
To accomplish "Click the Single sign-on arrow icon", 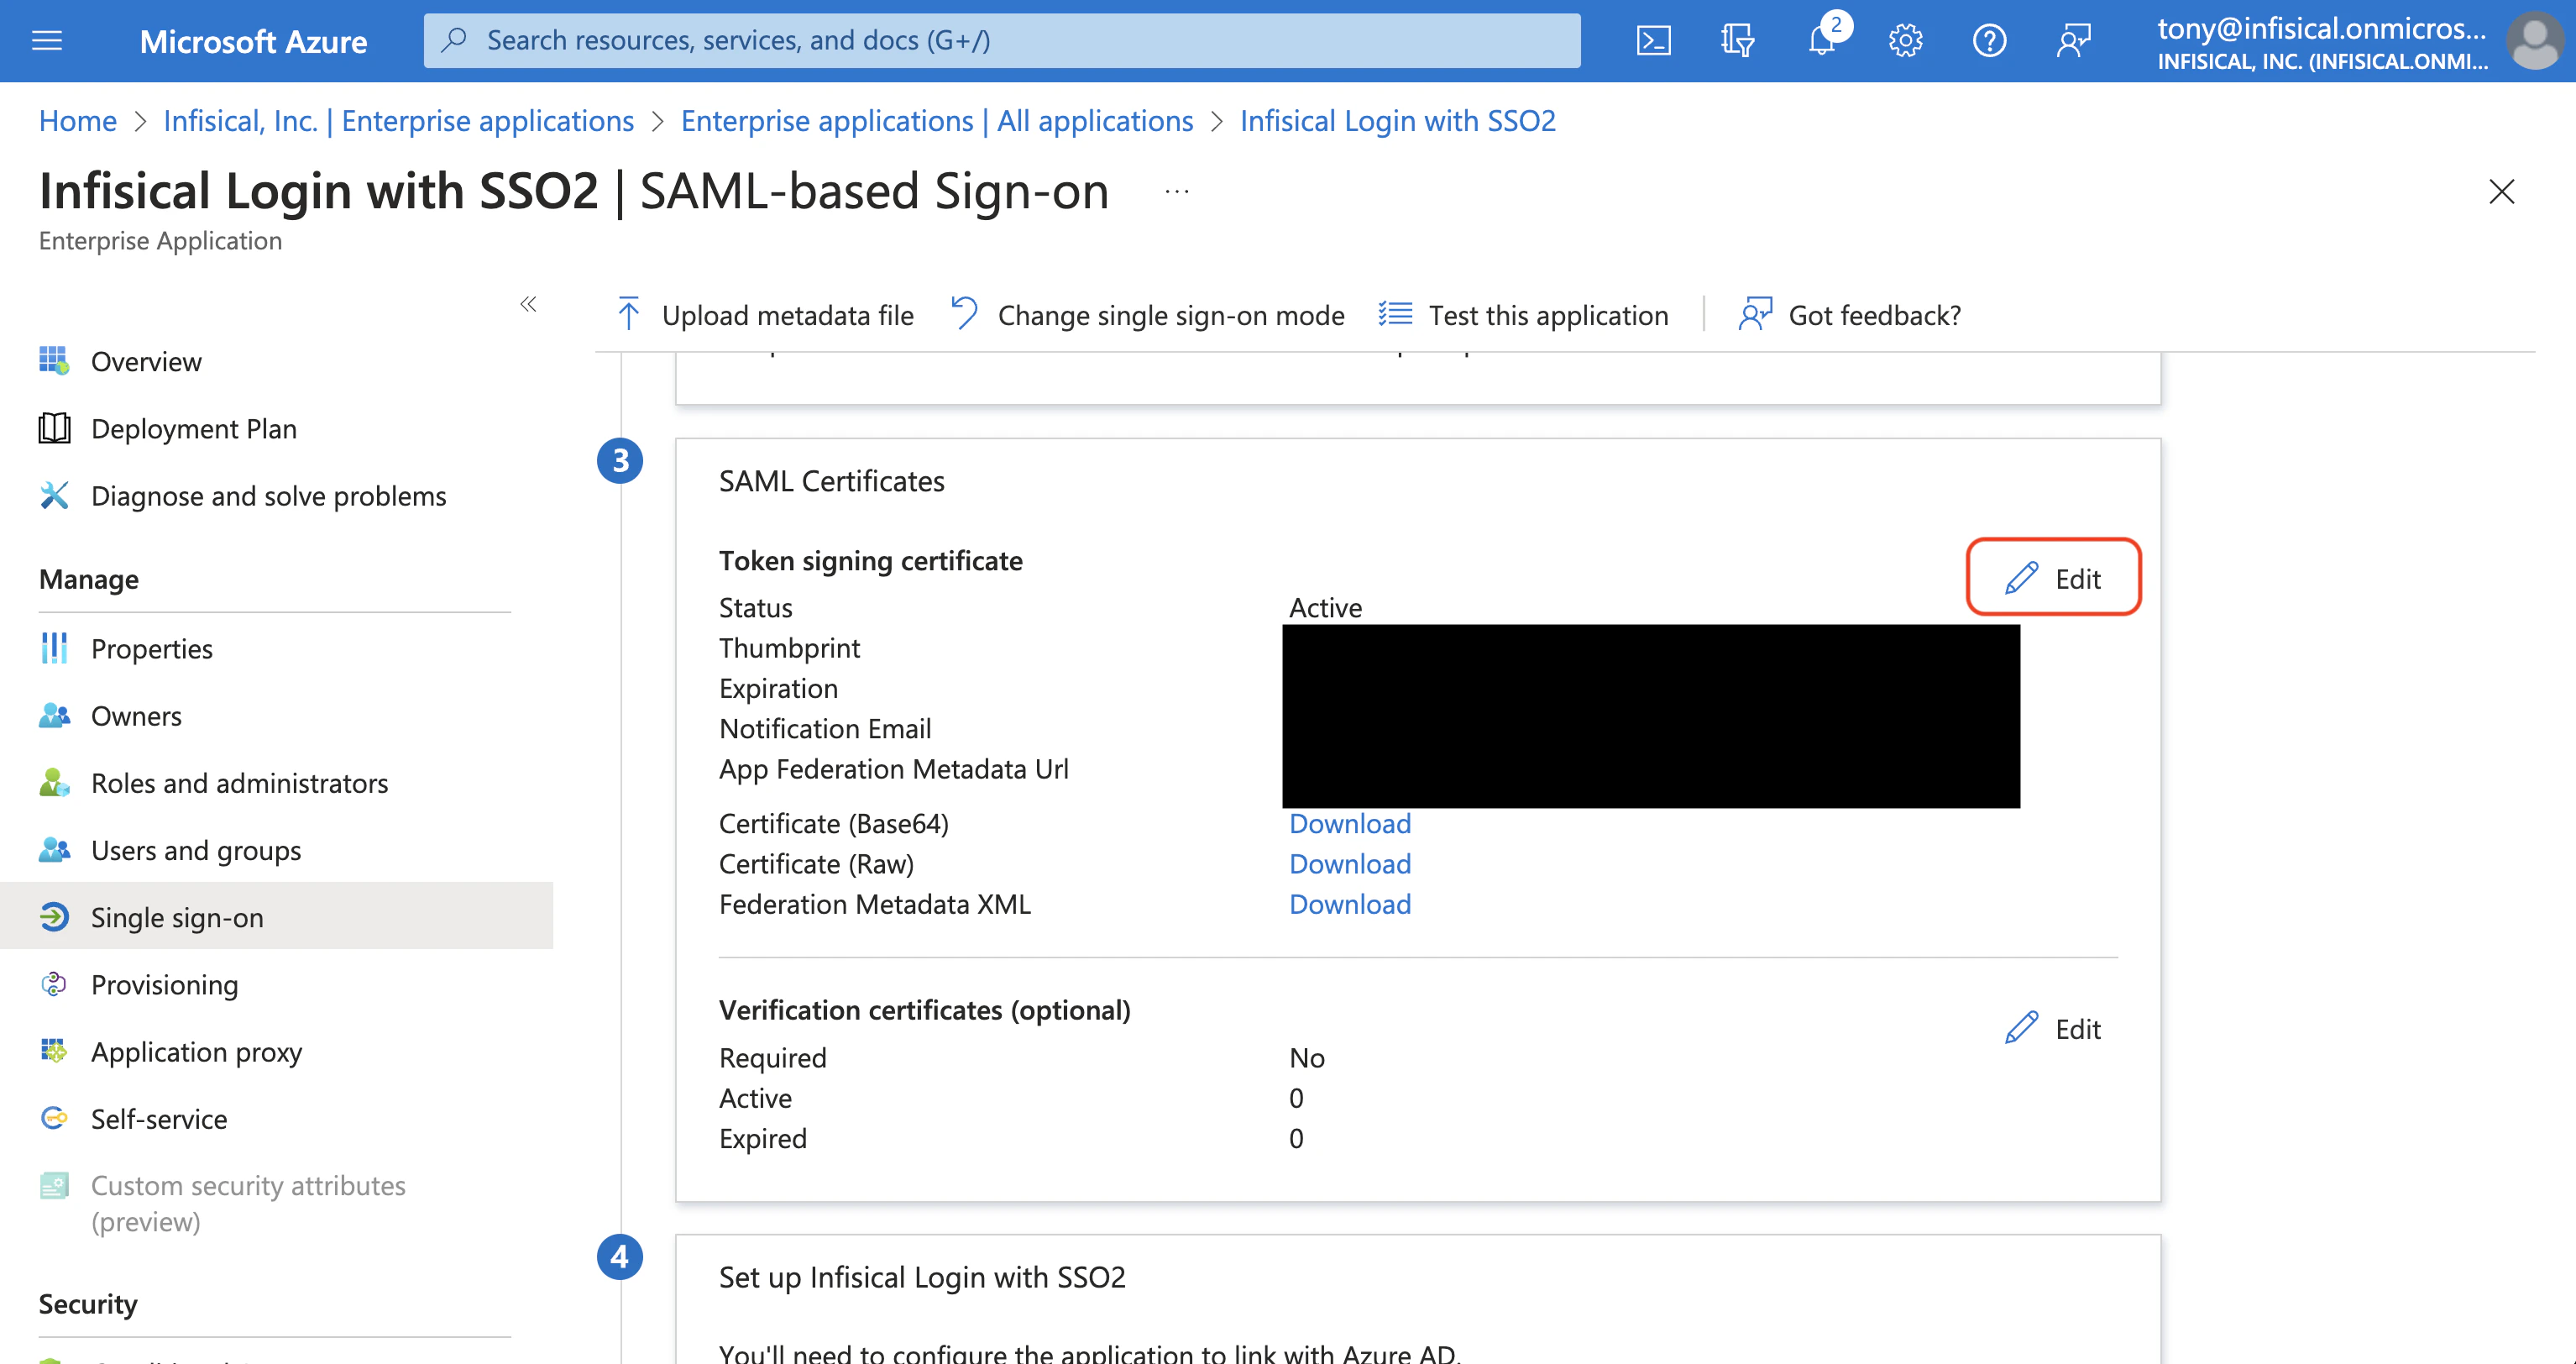I will point(54,916).
